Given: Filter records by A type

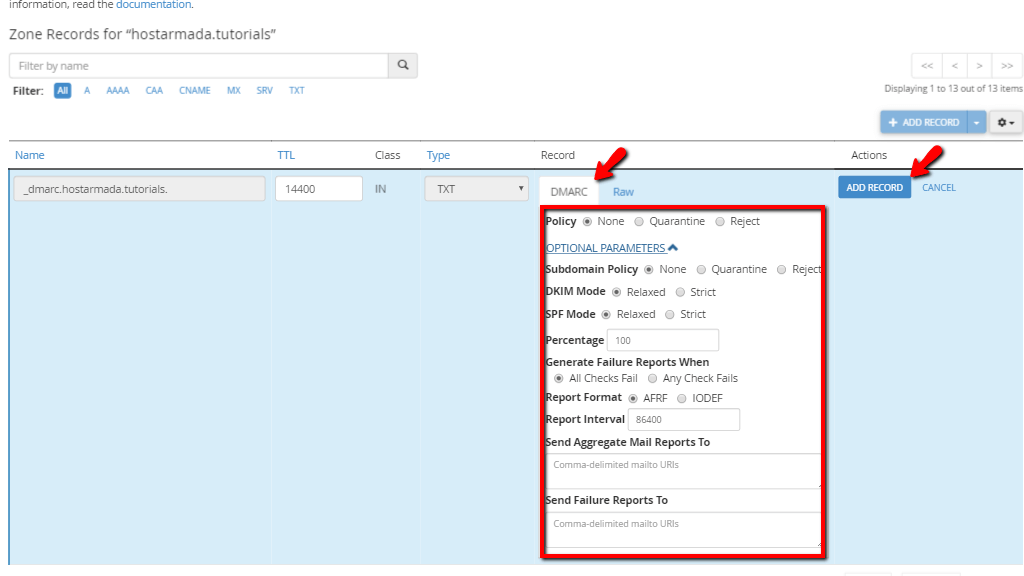Looking at the screenshot, I should (87, 91).
